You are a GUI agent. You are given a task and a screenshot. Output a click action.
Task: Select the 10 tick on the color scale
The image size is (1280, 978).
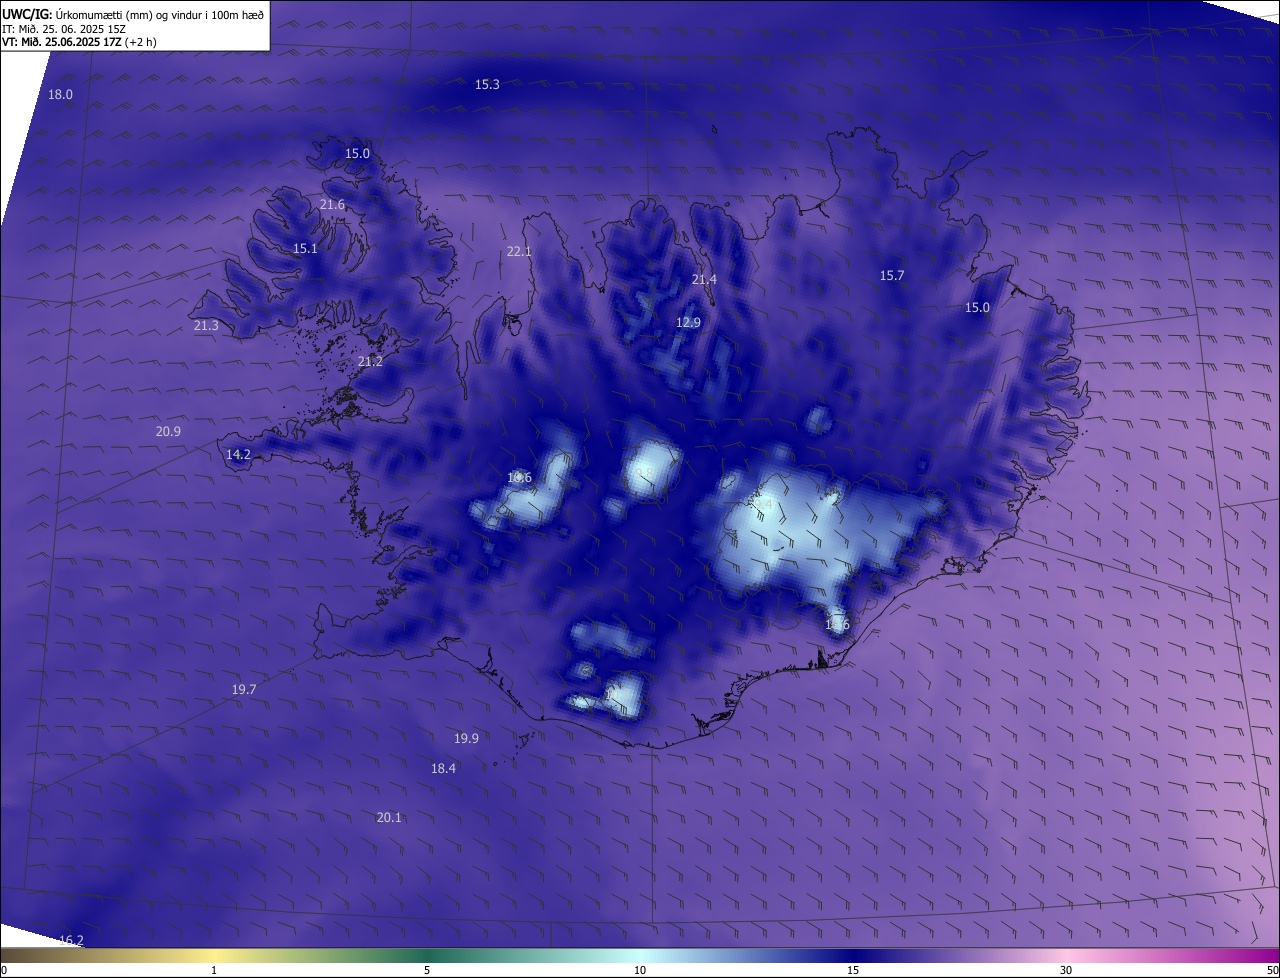pyautogui.click(x=640, y=970)
